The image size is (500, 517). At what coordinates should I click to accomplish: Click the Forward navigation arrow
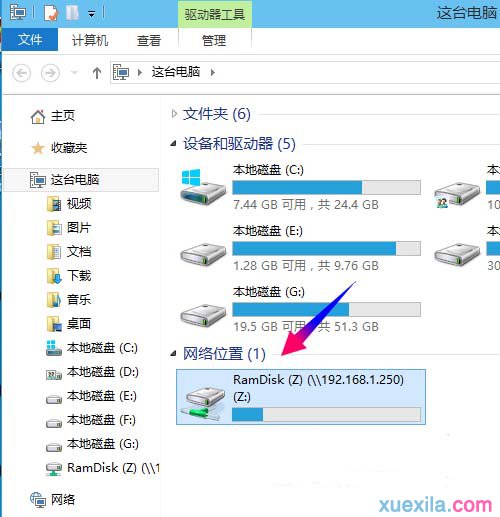click(50, 73)
